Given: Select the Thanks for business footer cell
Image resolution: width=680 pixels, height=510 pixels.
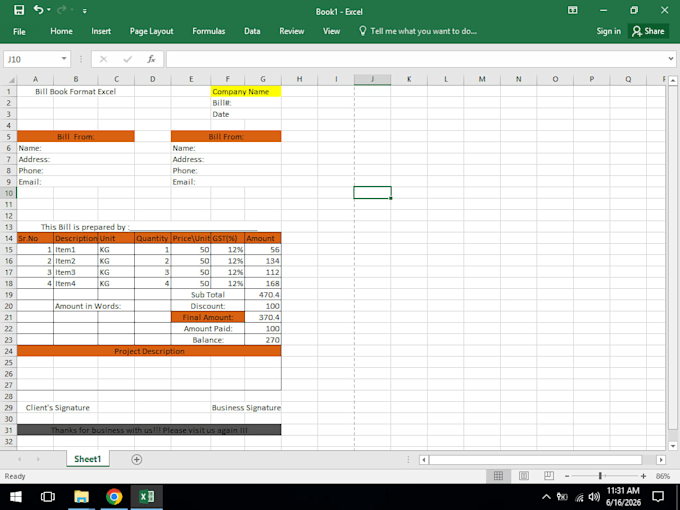Looking at the screenshot, I should pyautogui.click(x=149, y=430).
